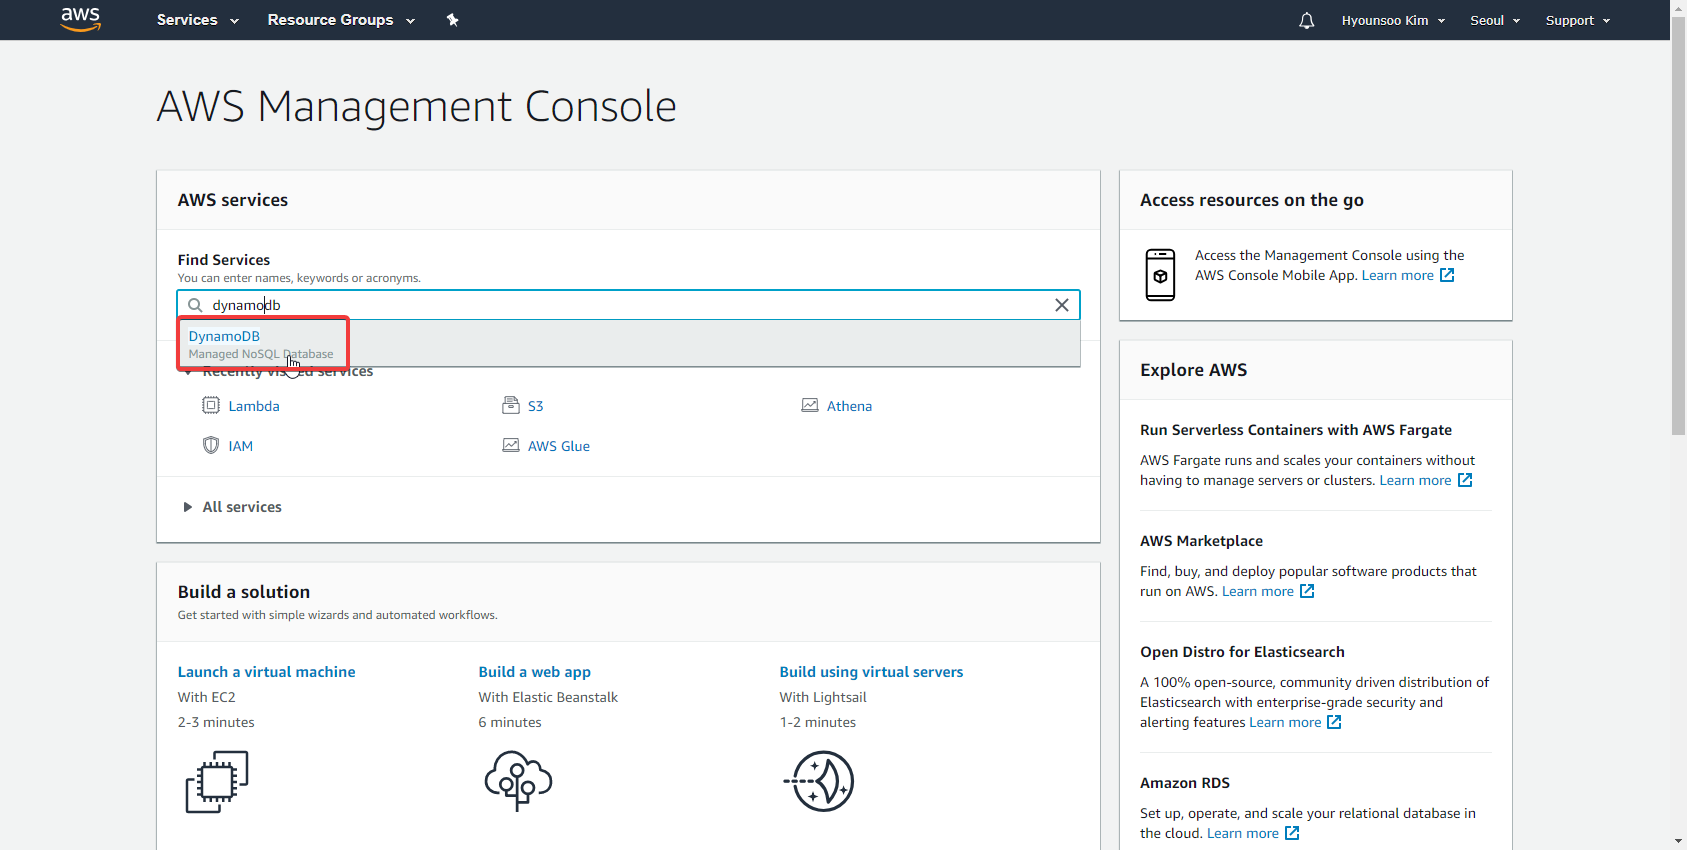
Task: Expand the All services section
Action: click(232, 507)
